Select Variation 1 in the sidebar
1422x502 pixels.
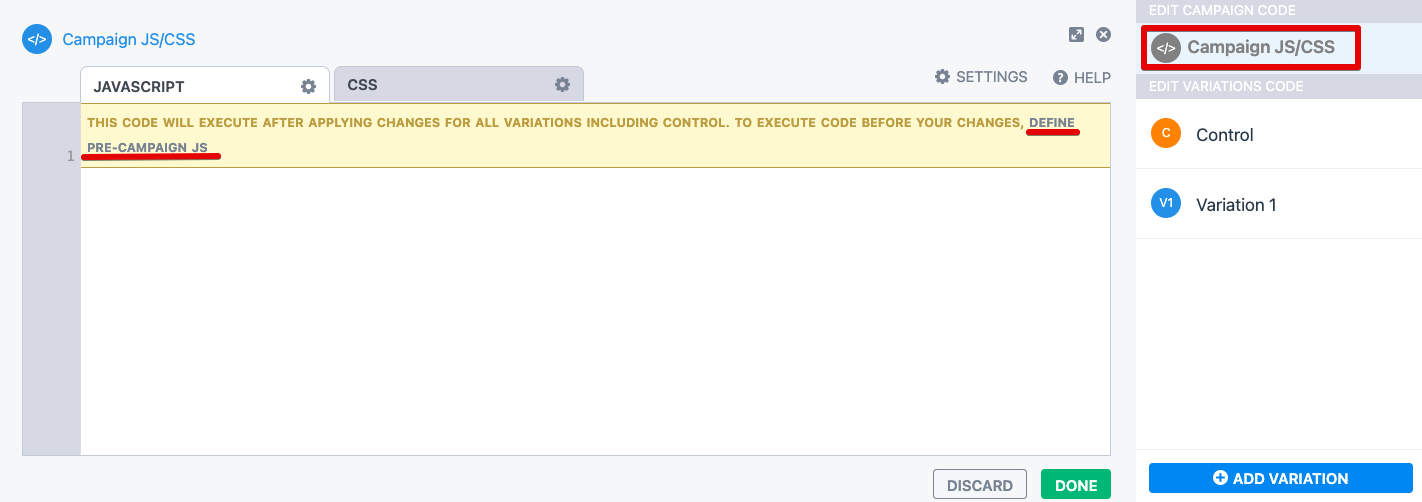coord(1236,205)
